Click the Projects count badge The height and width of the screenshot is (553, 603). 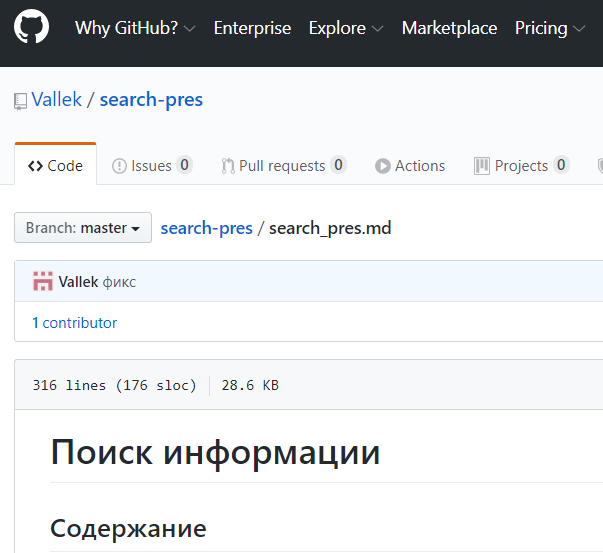click(561, 165)
